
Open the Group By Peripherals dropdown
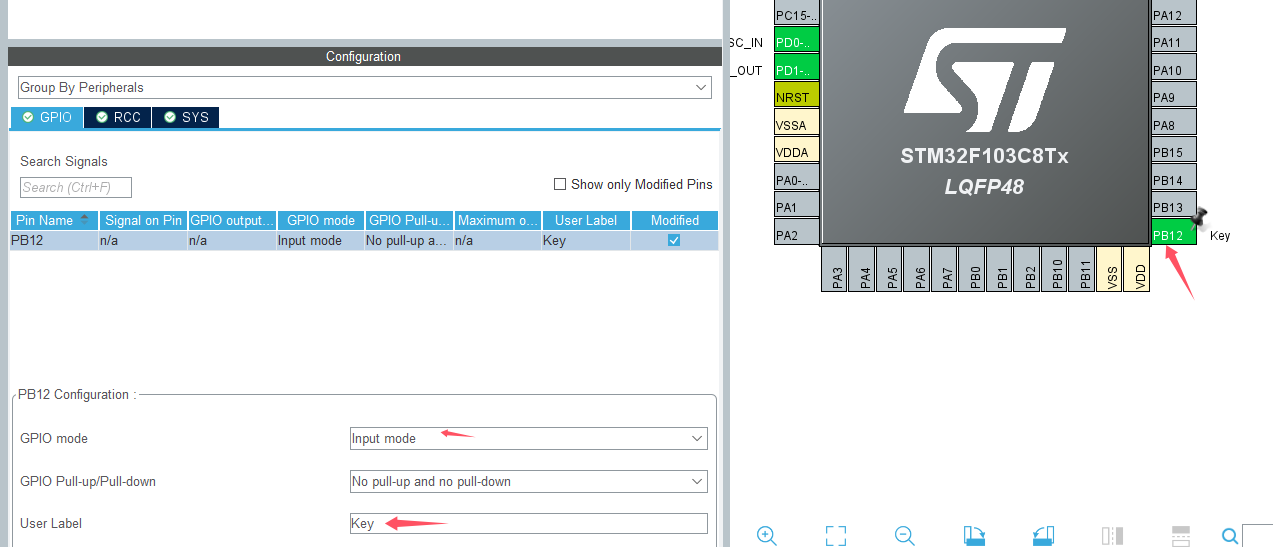[364, 88]
